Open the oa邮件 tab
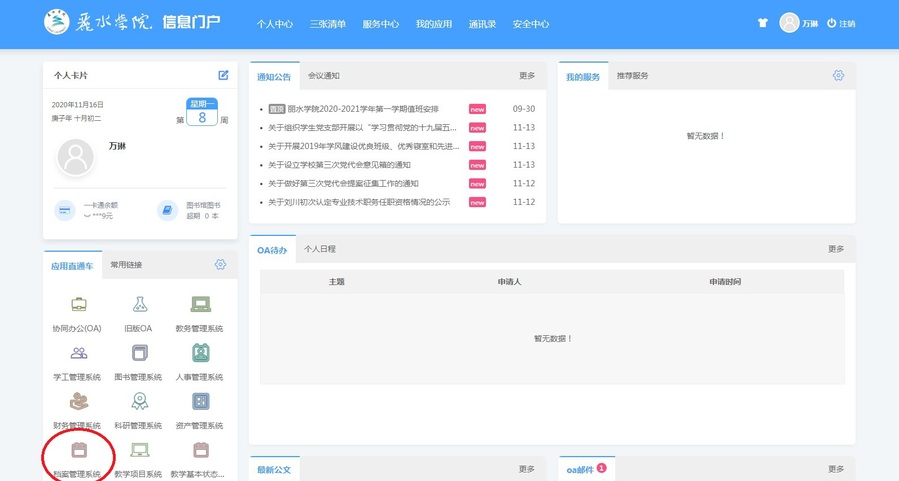The width and height of the screenshot is (899, 481). (581, 470)
